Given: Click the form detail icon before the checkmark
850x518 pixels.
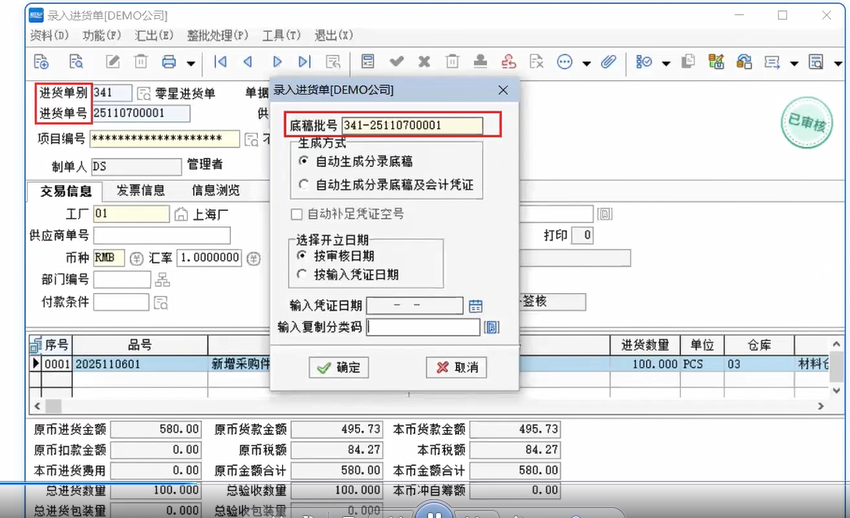Looking at the screenshot, I should [368, 62].
